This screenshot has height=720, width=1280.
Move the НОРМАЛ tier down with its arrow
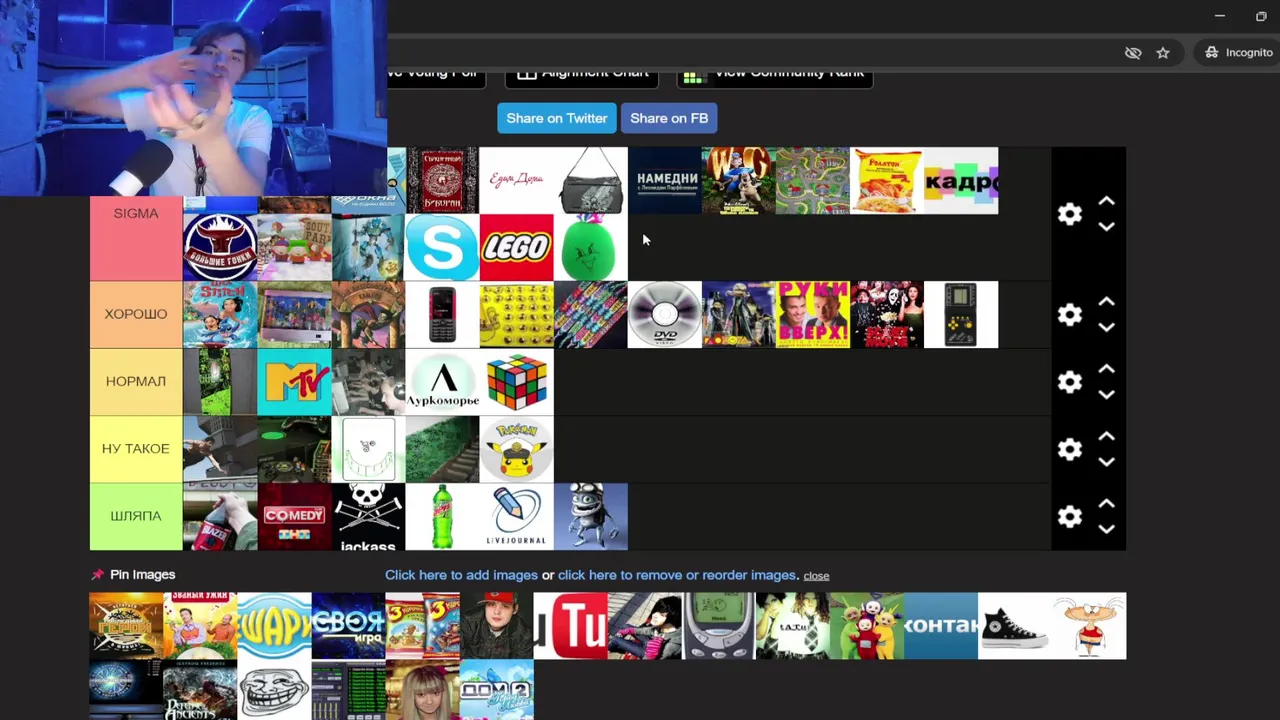coord(1106,395)
